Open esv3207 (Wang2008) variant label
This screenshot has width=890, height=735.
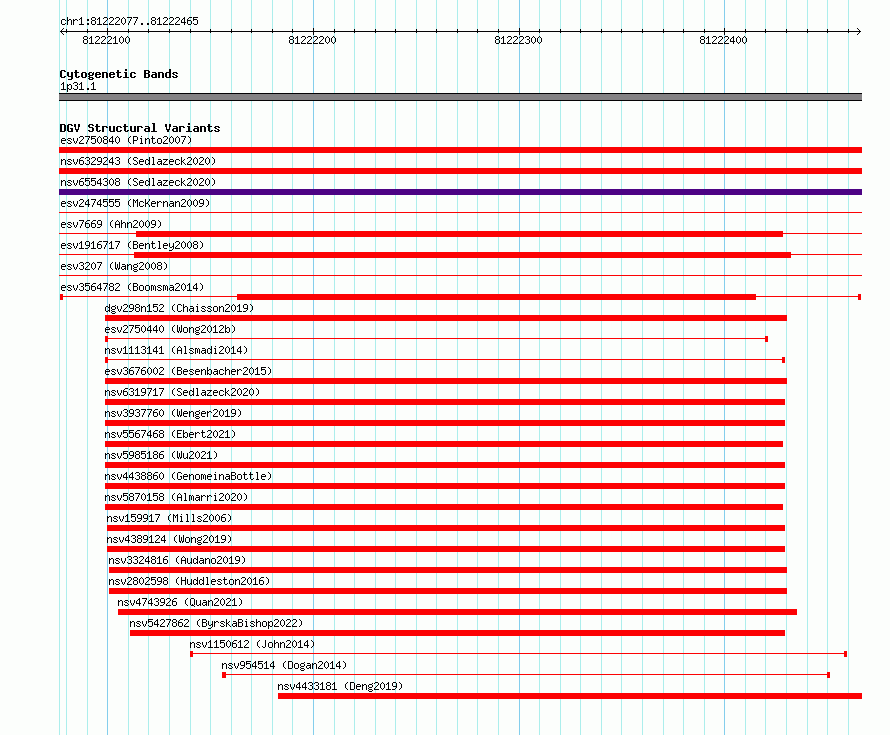click(114, 266)
